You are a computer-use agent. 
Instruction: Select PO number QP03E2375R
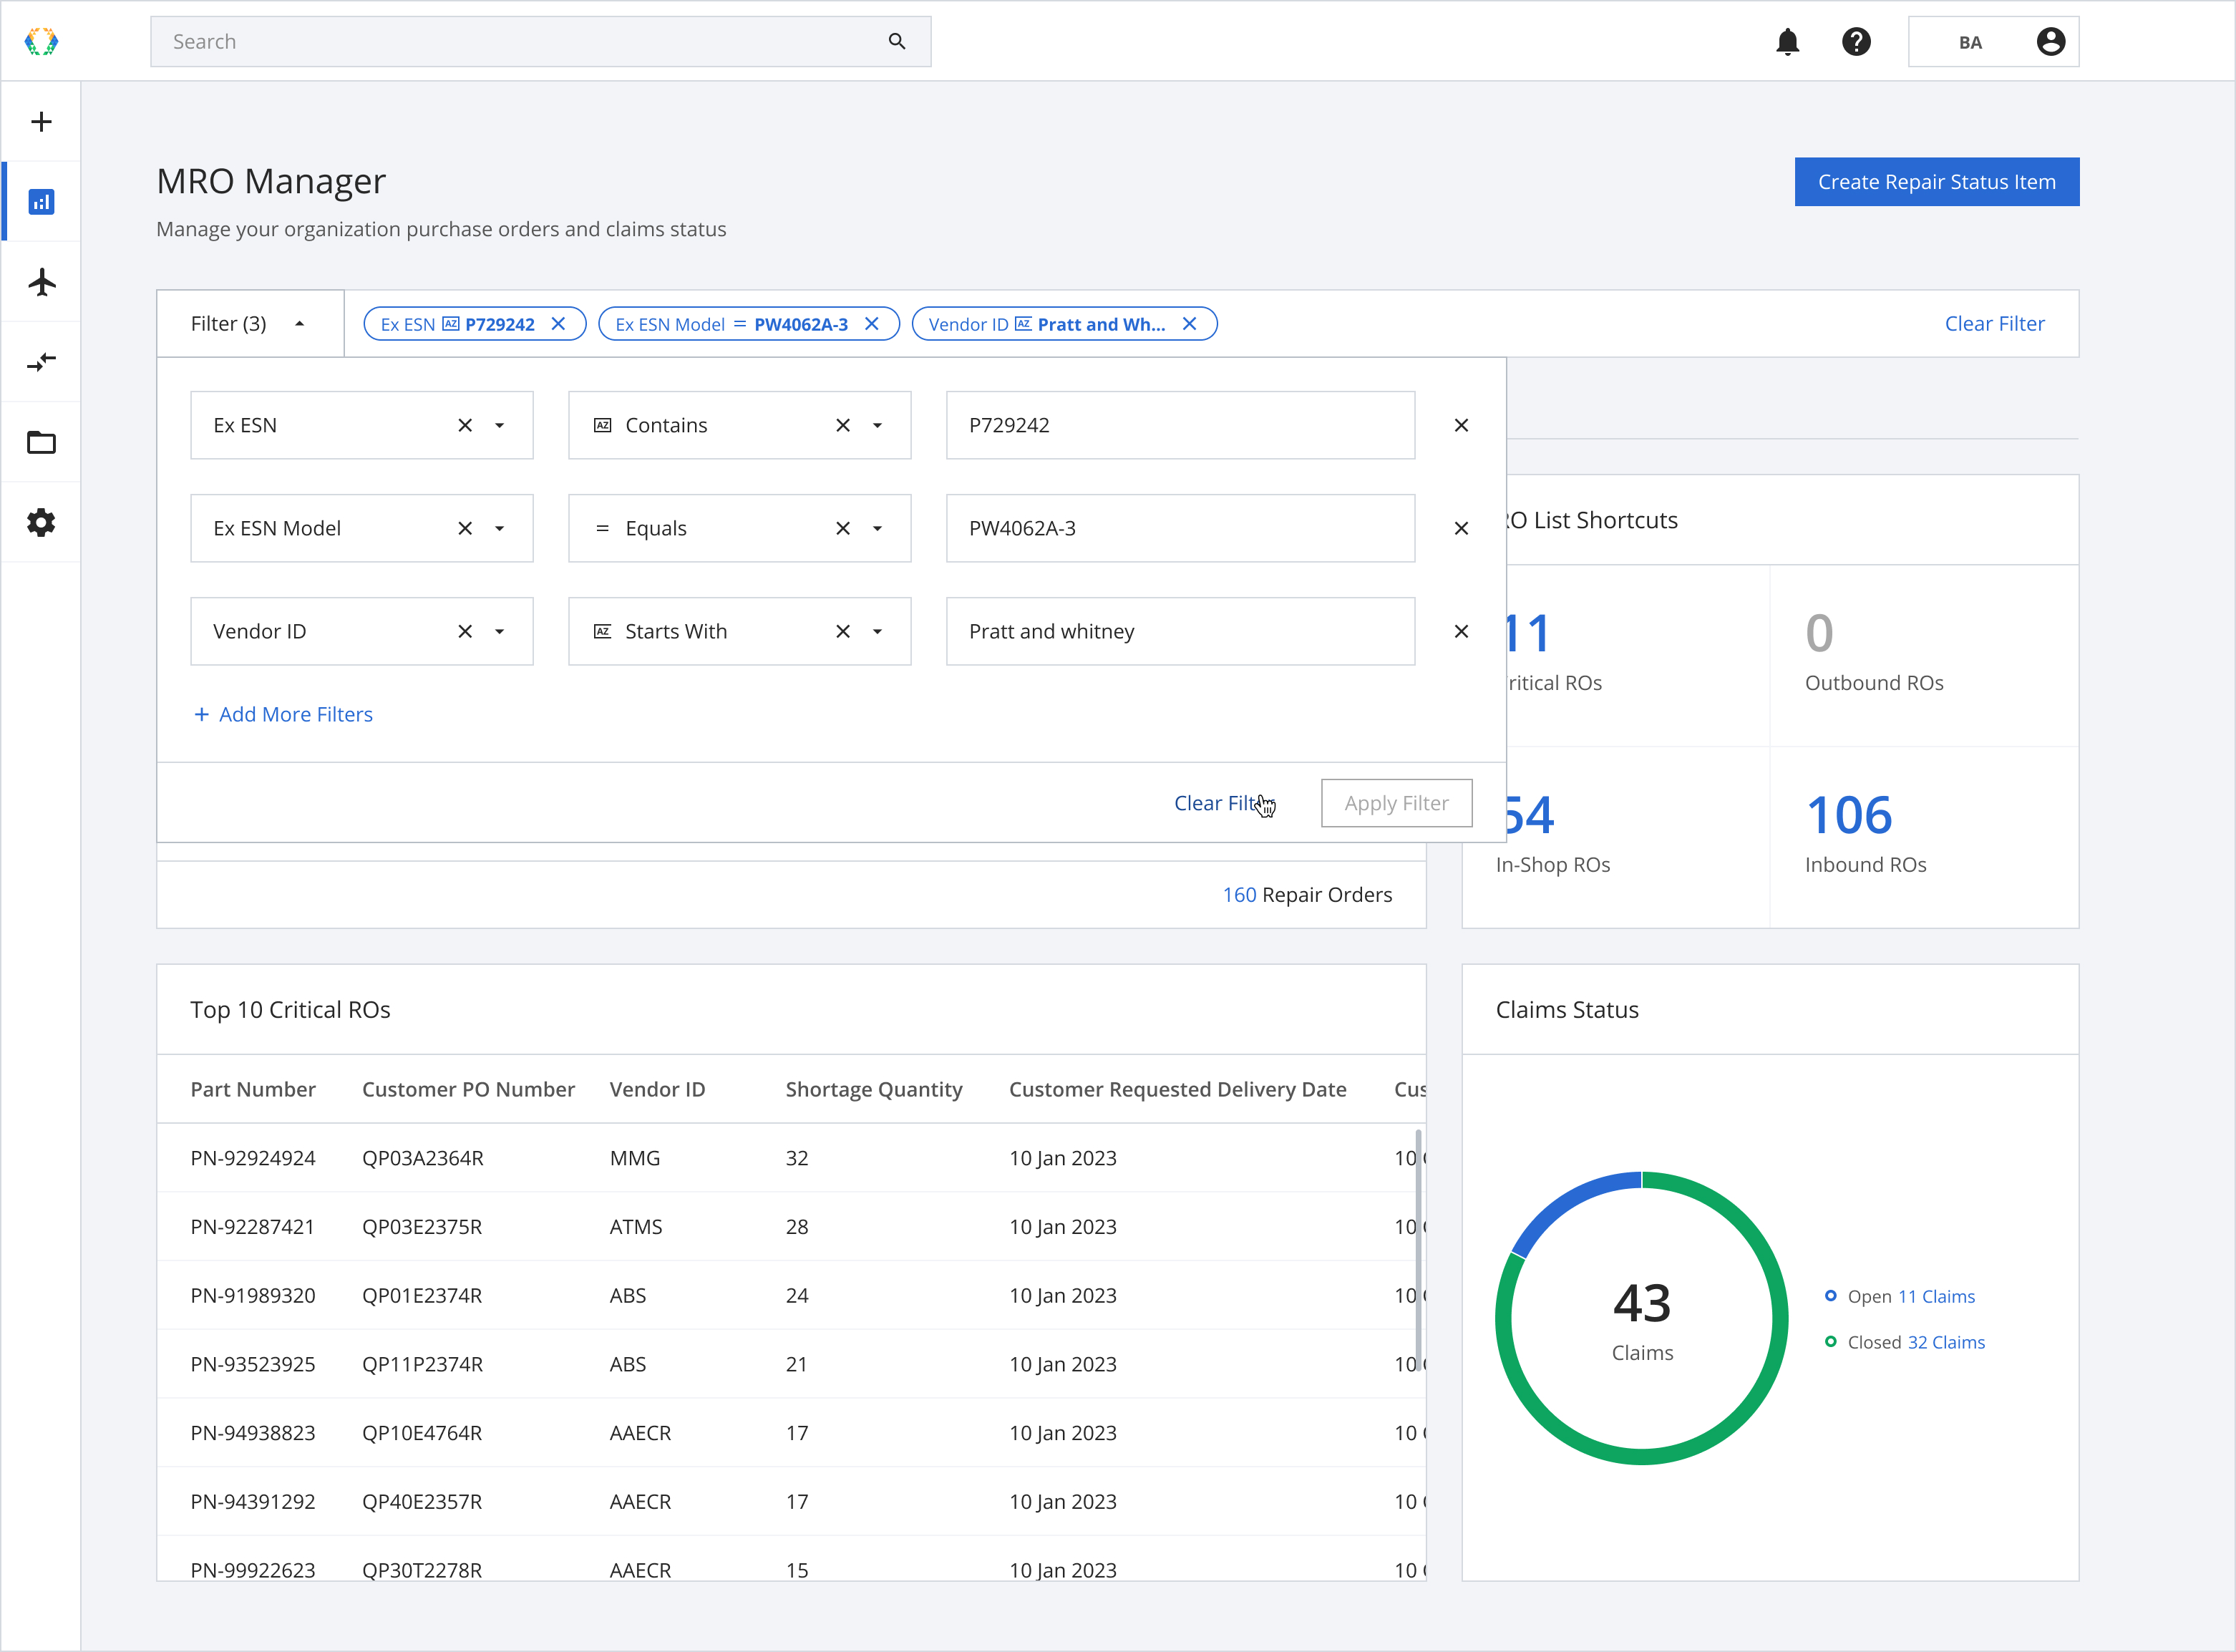click(x=422, y=1228)
